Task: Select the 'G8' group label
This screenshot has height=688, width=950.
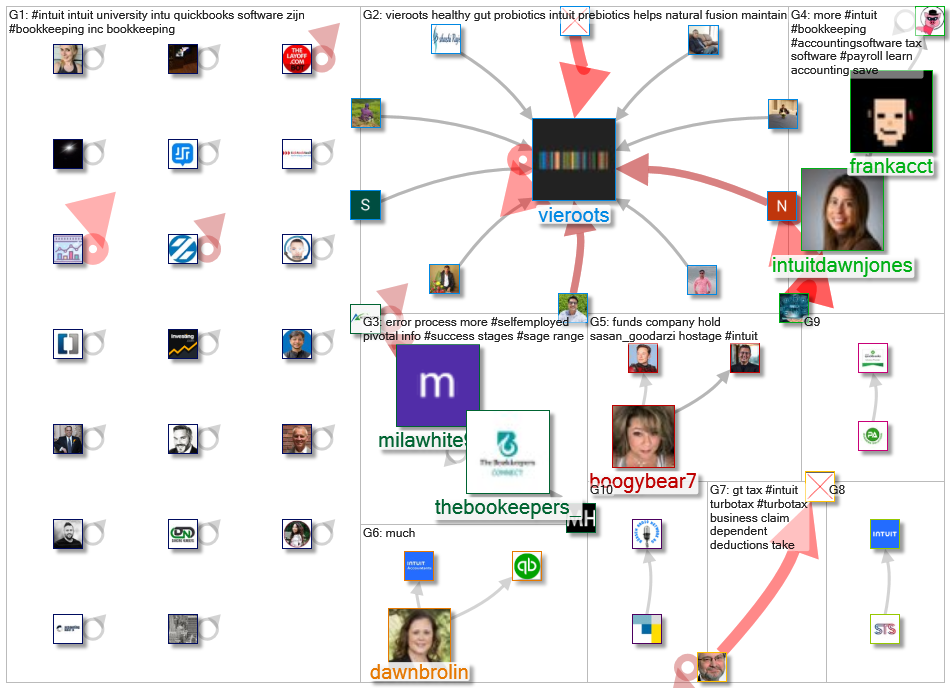Action: [837, 489]
